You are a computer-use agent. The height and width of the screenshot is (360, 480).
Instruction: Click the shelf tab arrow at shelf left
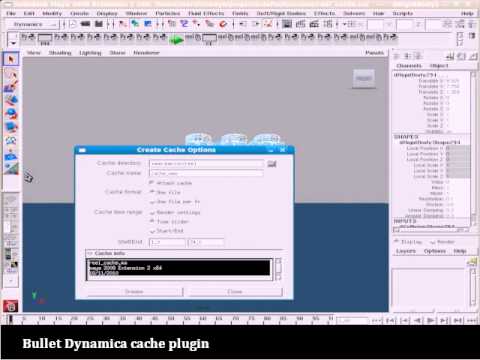[x=13, y=43]
